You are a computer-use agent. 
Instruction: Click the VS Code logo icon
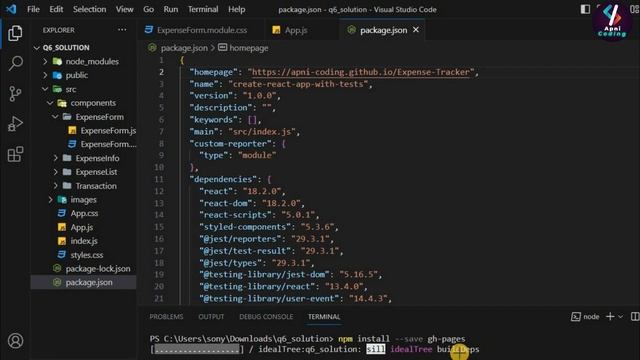11,9
